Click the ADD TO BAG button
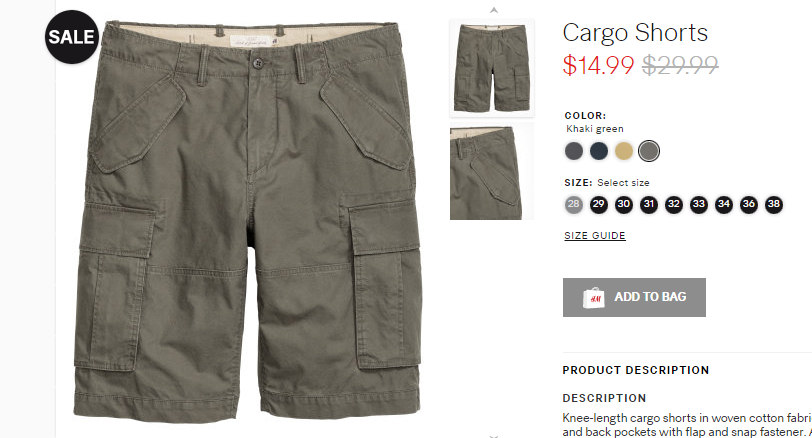812x438 pixels. click(634, 297)
